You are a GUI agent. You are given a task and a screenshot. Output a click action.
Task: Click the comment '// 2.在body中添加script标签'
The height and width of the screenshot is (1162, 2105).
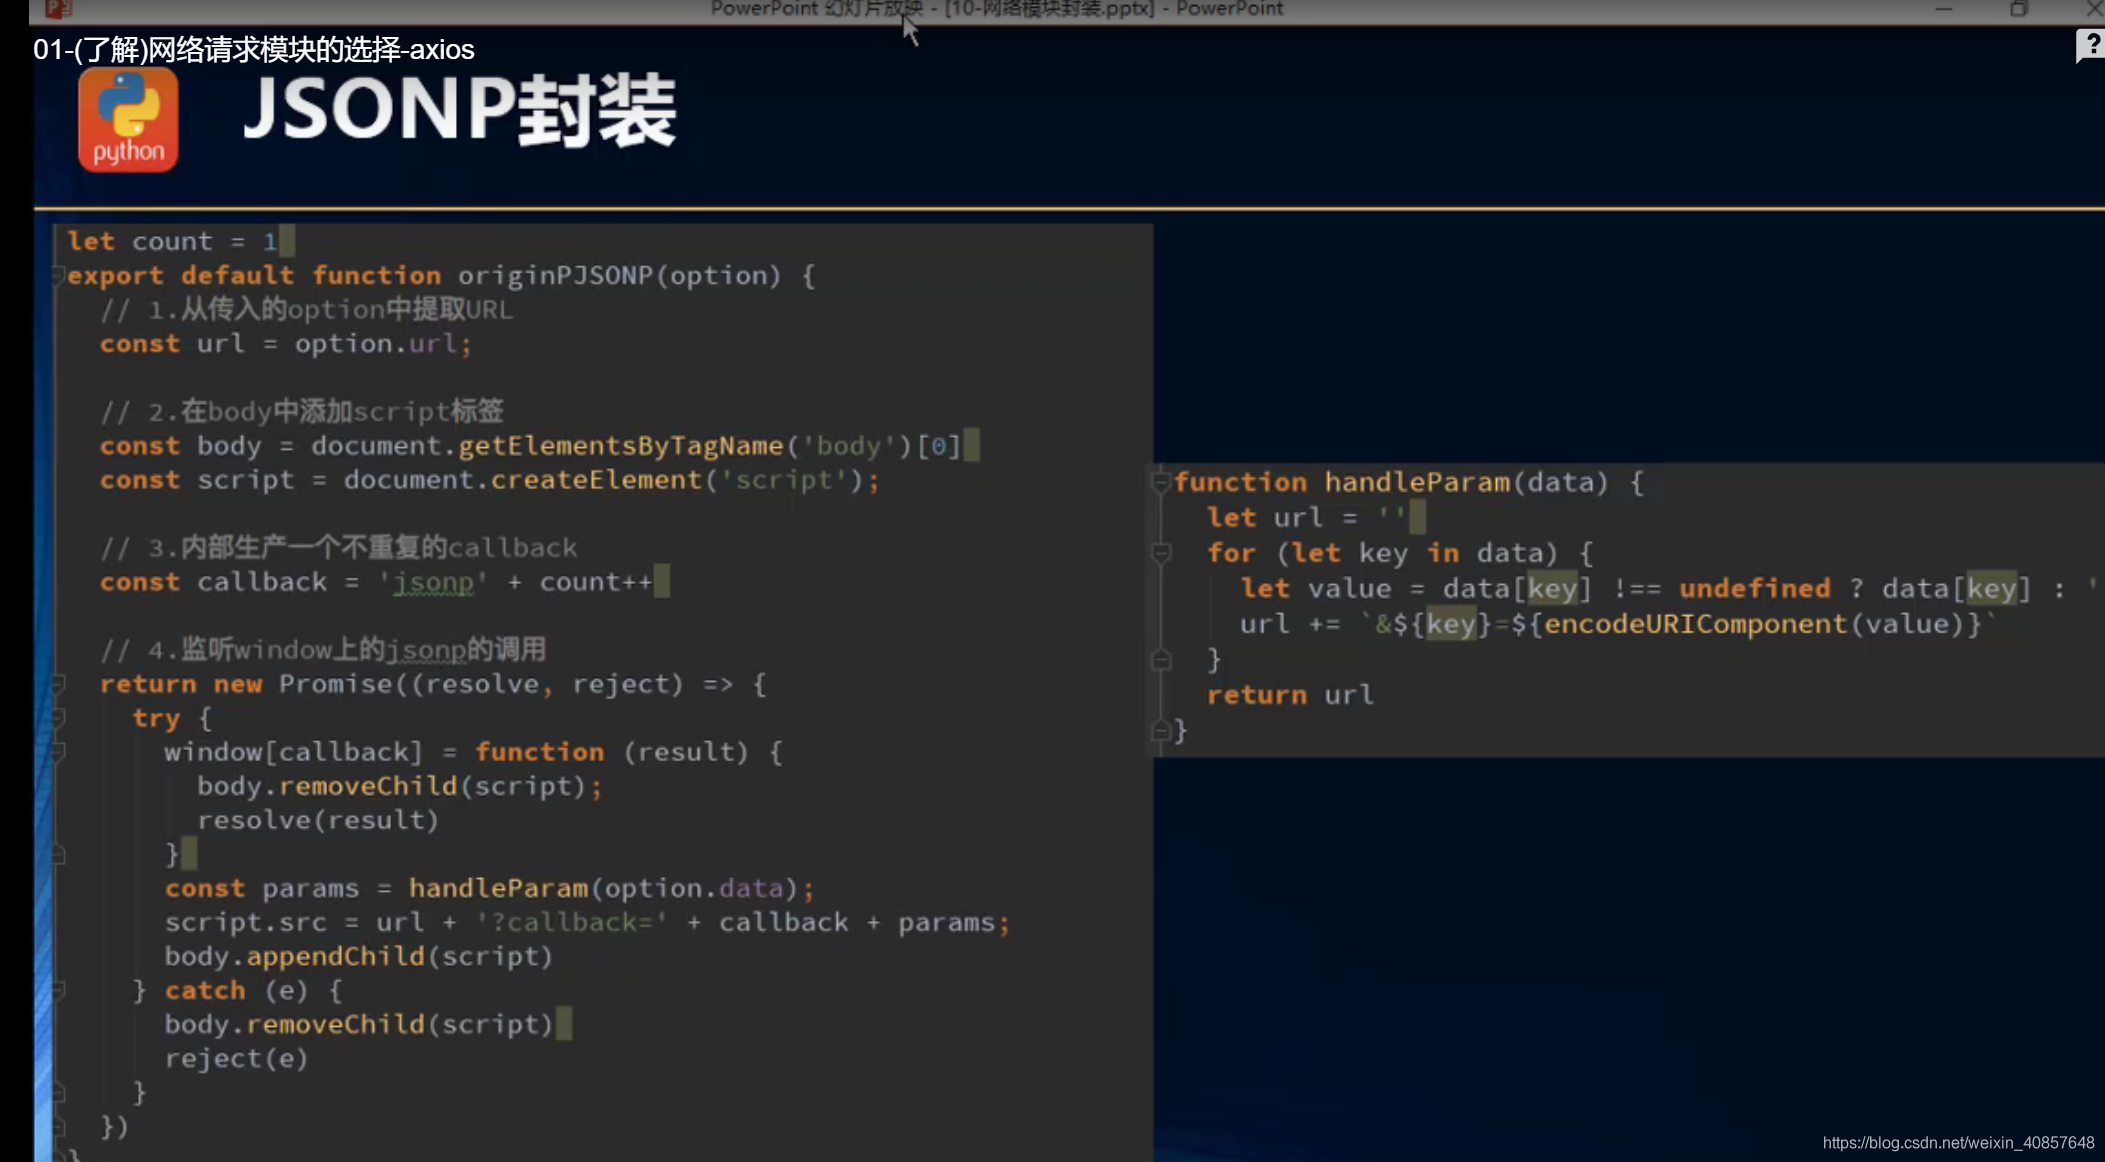point(302,411)
